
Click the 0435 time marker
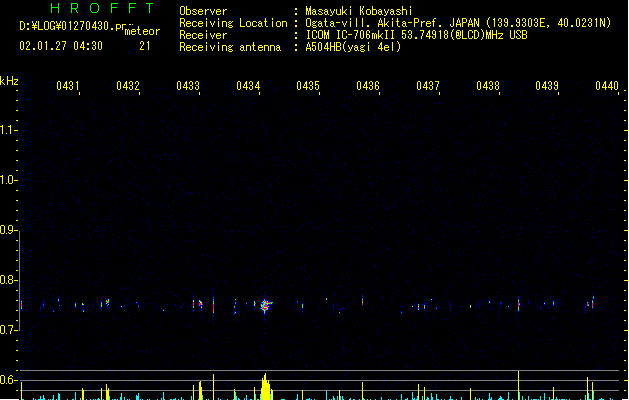(308, 85)
